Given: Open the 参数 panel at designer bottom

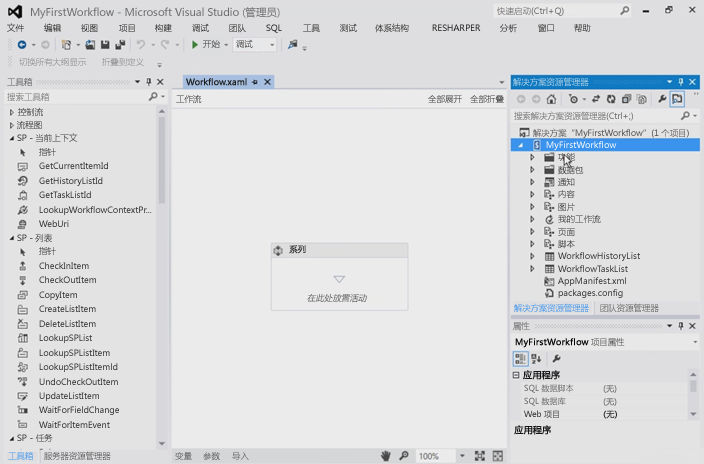Looking at the screenshot, I should tap(211, 456).
